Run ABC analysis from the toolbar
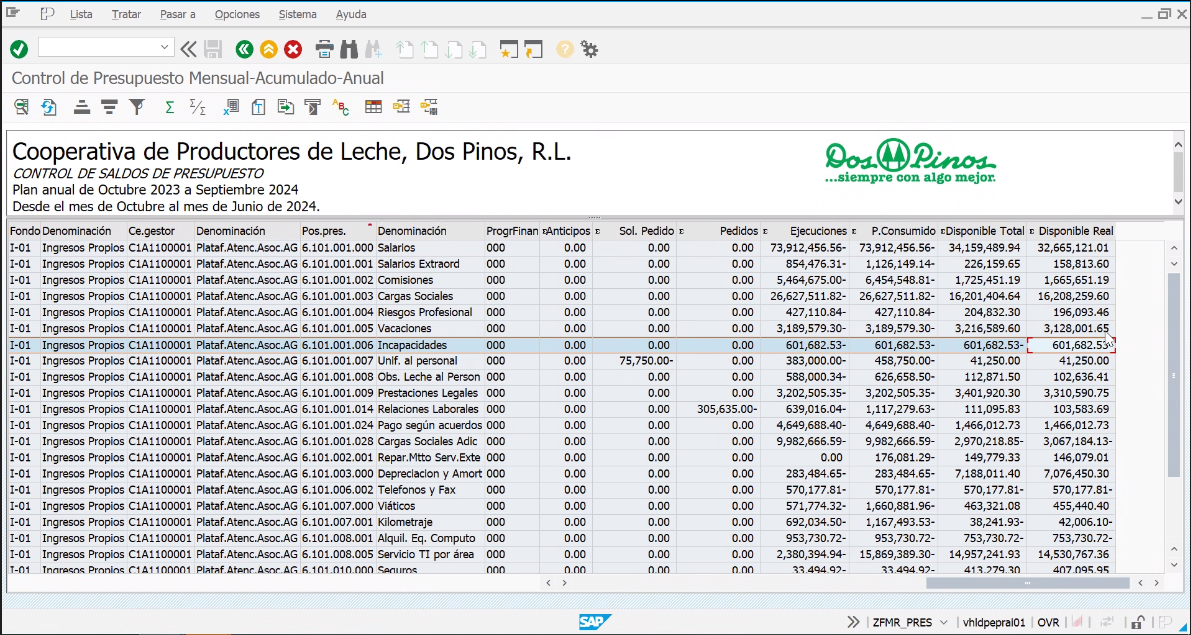Viewport: 1191px width, 635px height. click(x=340, y=107)
